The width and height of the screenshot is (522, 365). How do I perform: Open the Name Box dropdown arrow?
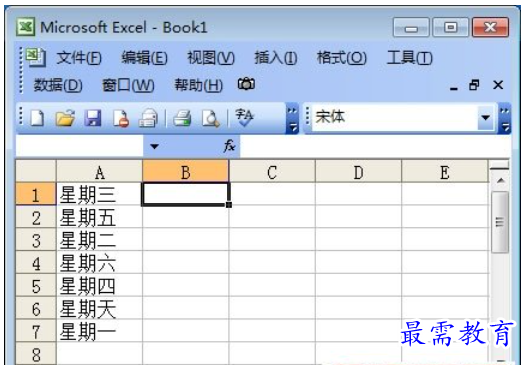pos(154,146)
